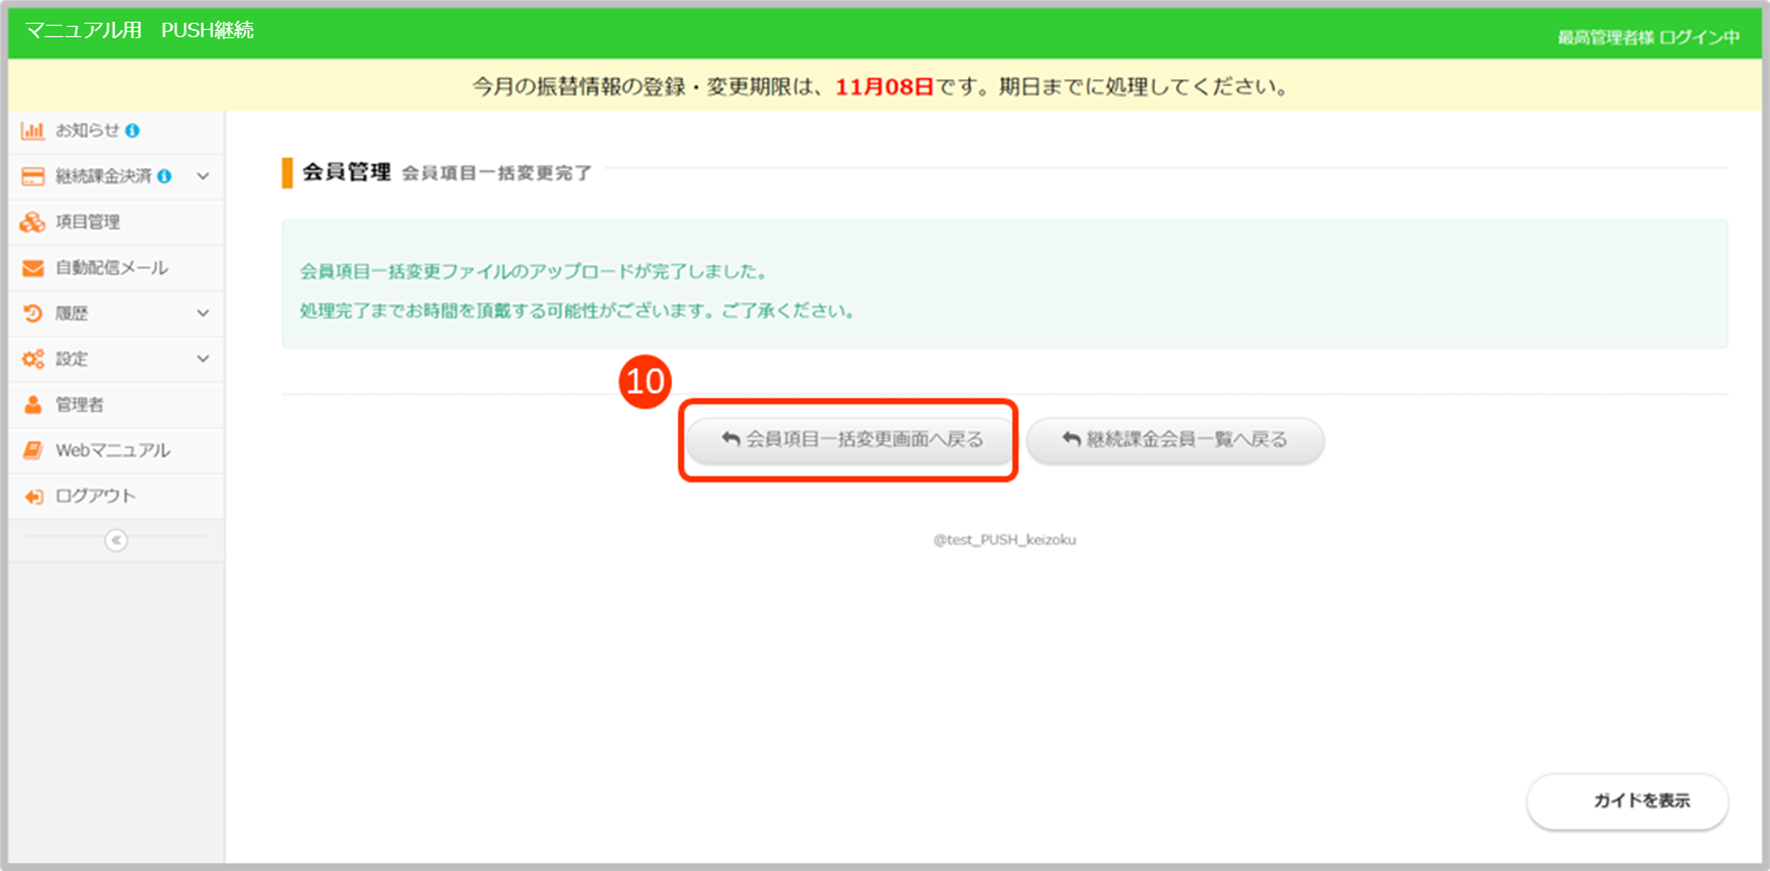This screenshot has width=1770, height=871.
Task: Click the 継続課金決済 credit card icon
Action: [x=33, y=177]
